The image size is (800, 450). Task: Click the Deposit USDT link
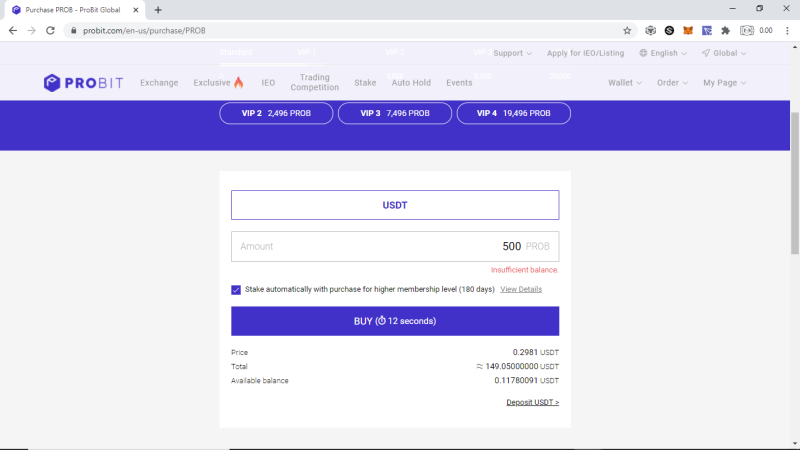pyautogui.click(x=533, y=403)
